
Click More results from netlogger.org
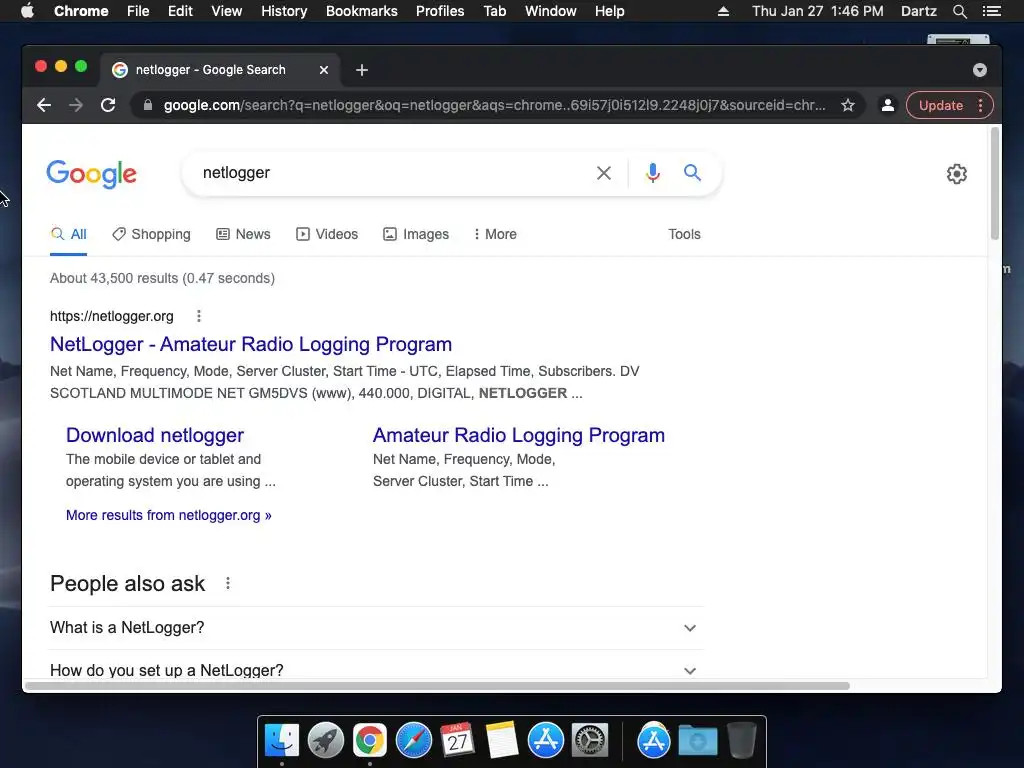(168, 515)
